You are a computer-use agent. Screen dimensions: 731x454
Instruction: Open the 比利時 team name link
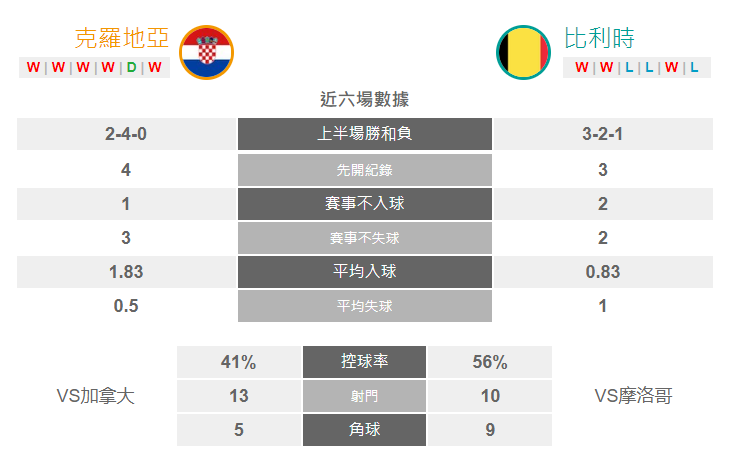(599, 38)
